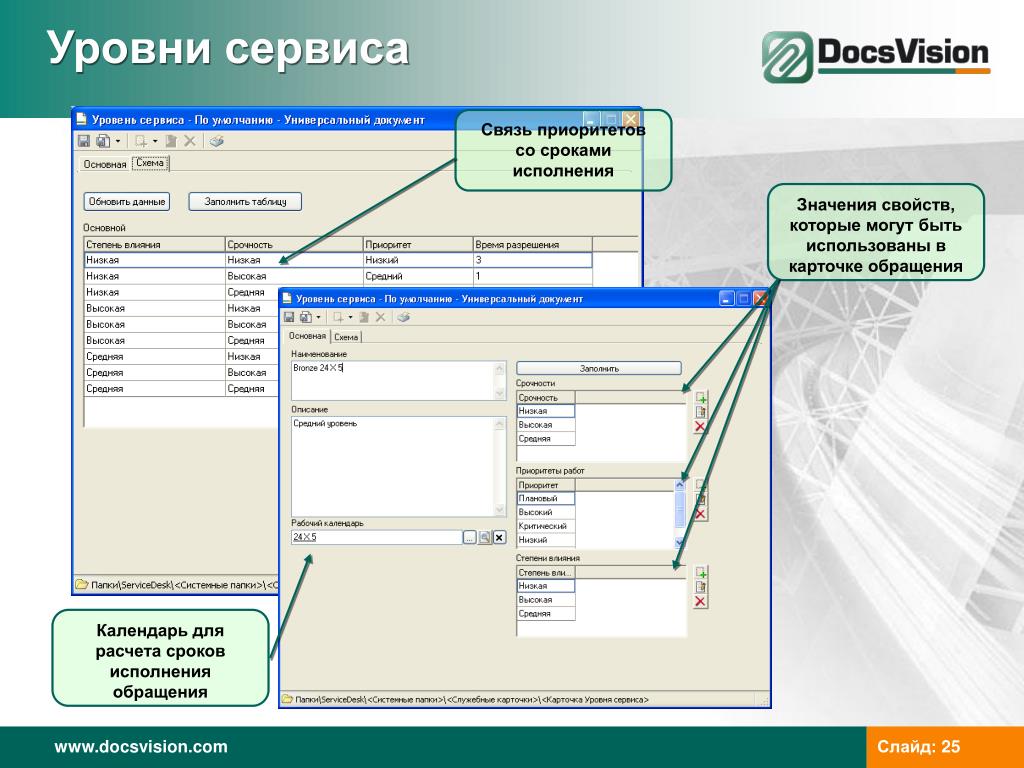
Task: Switch to Схема tab in front window
Action: click(x=346, y=337)
